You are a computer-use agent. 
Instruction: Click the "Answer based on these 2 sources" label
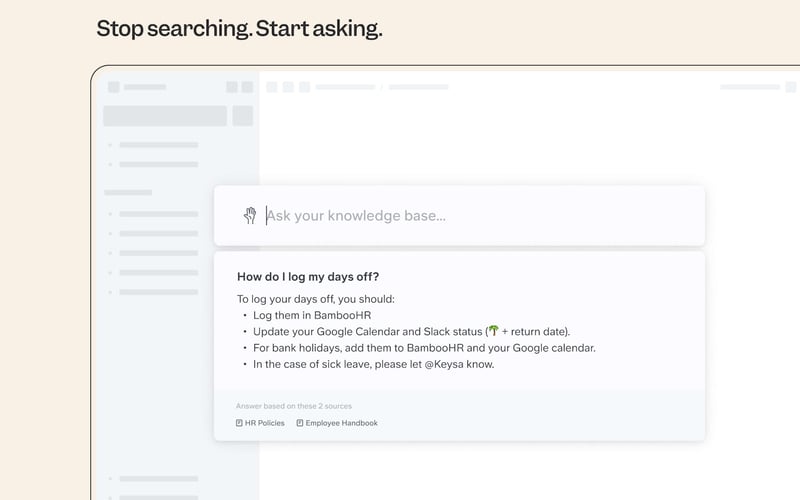pos(294,406)
